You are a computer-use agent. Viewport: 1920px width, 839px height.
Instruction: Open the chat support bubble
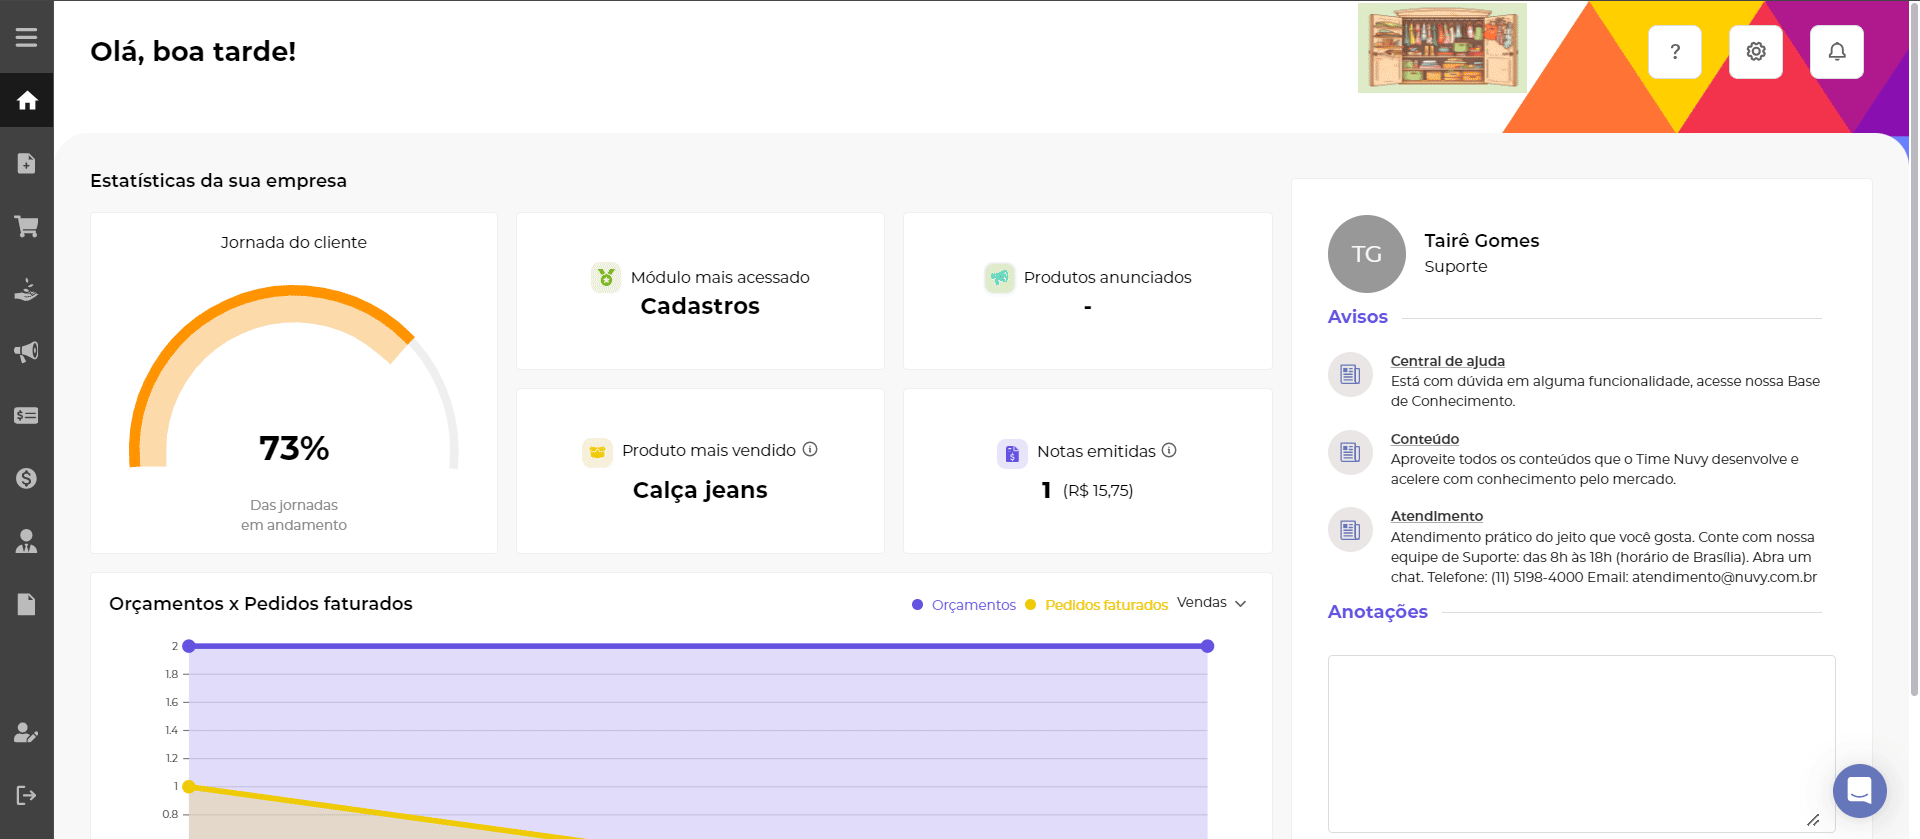[x=1859, y=791]
